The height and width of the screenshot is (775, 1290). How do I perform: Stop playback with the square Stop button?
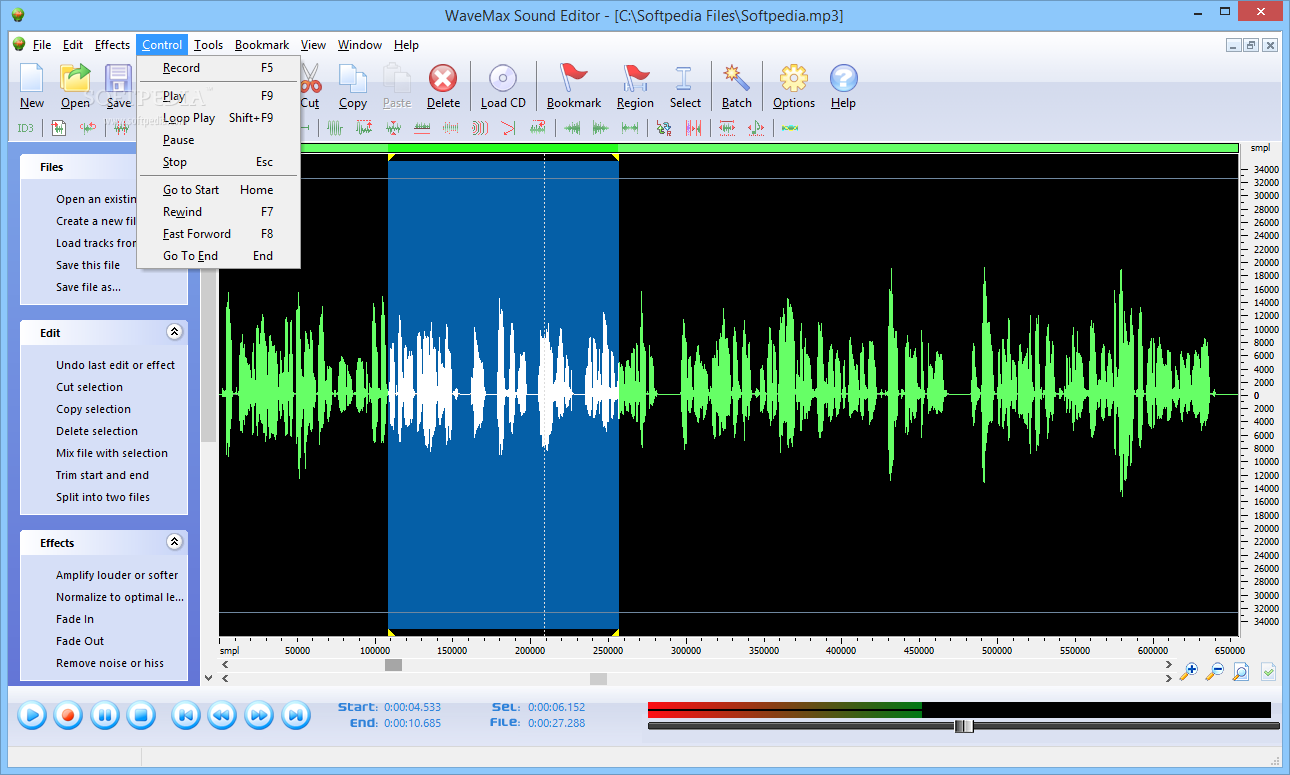[141, 715]
